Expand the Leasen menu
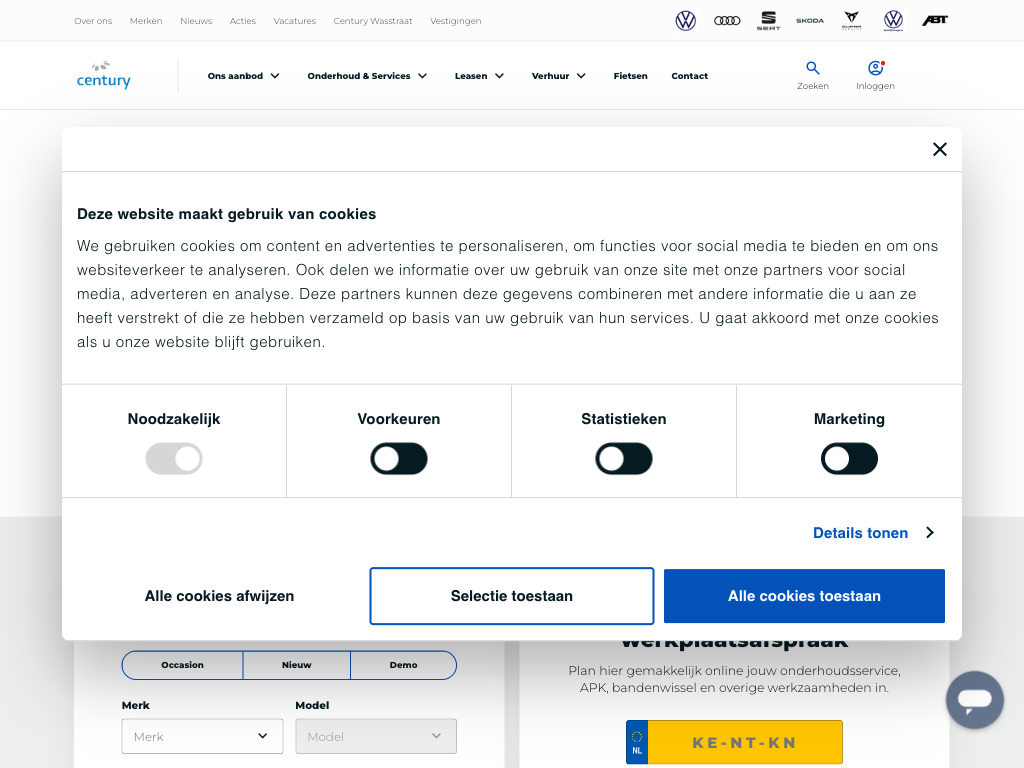1024x768 pixels. tap(479, 76)
